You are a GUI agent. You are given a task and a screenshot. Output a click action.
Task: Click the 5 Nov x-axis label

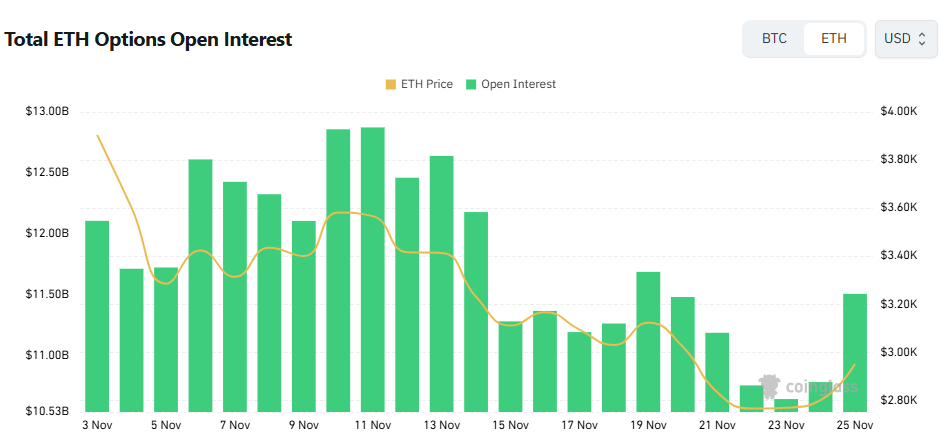(x=166, y=425)
